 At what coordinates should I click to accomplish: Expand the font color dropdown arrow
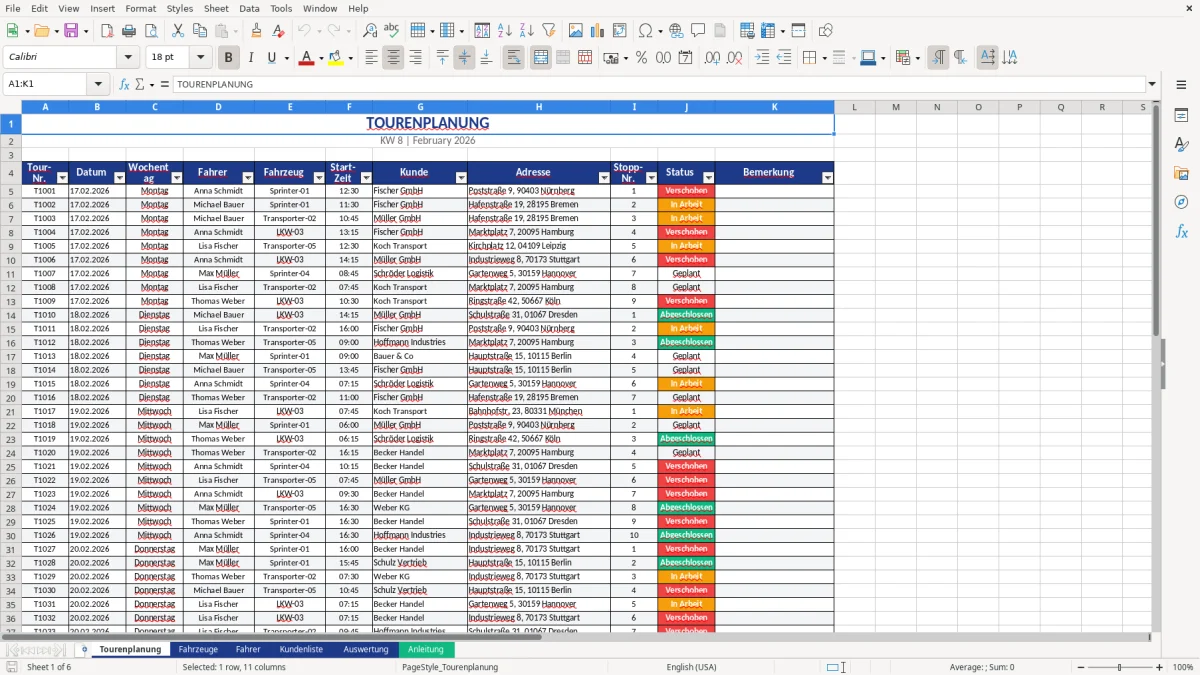pos(321,57)
